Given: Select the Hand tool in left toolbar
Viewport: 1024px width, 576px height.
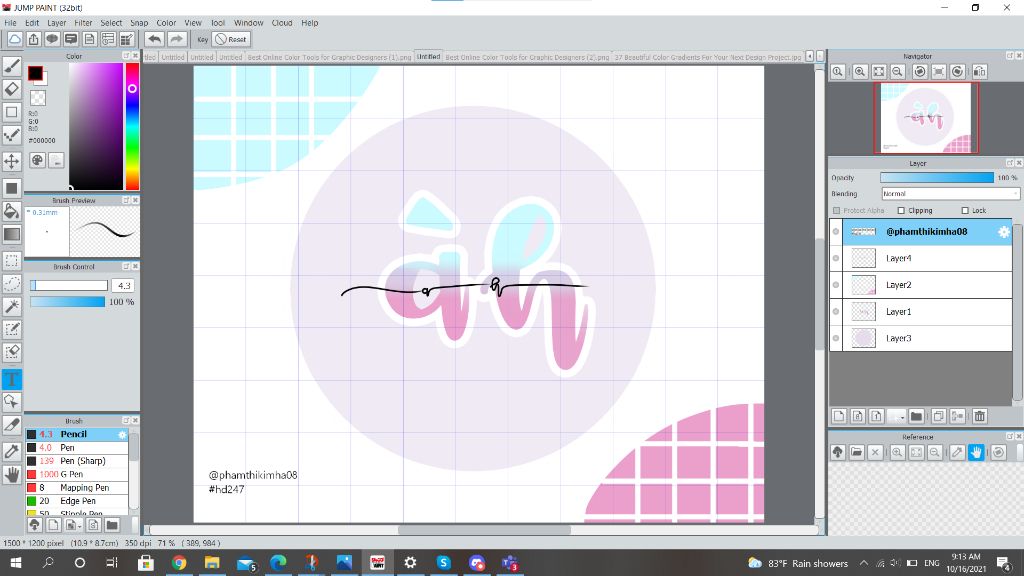Looking at the screenshot, I should [12, 475].
